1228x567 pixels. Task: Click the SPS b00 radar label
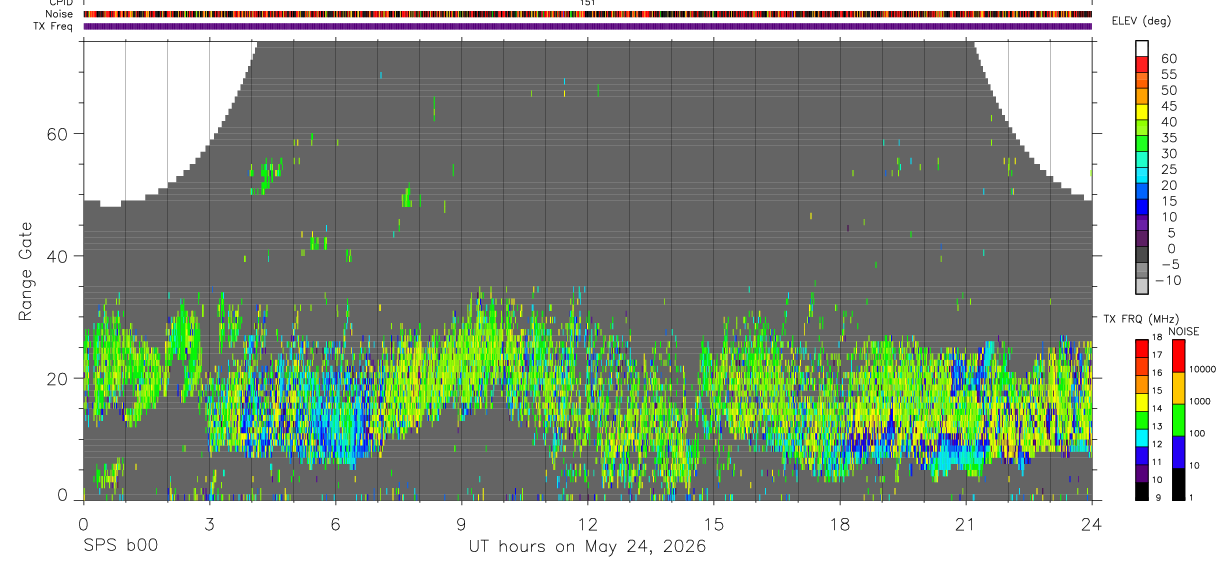[x=120, y=546]
